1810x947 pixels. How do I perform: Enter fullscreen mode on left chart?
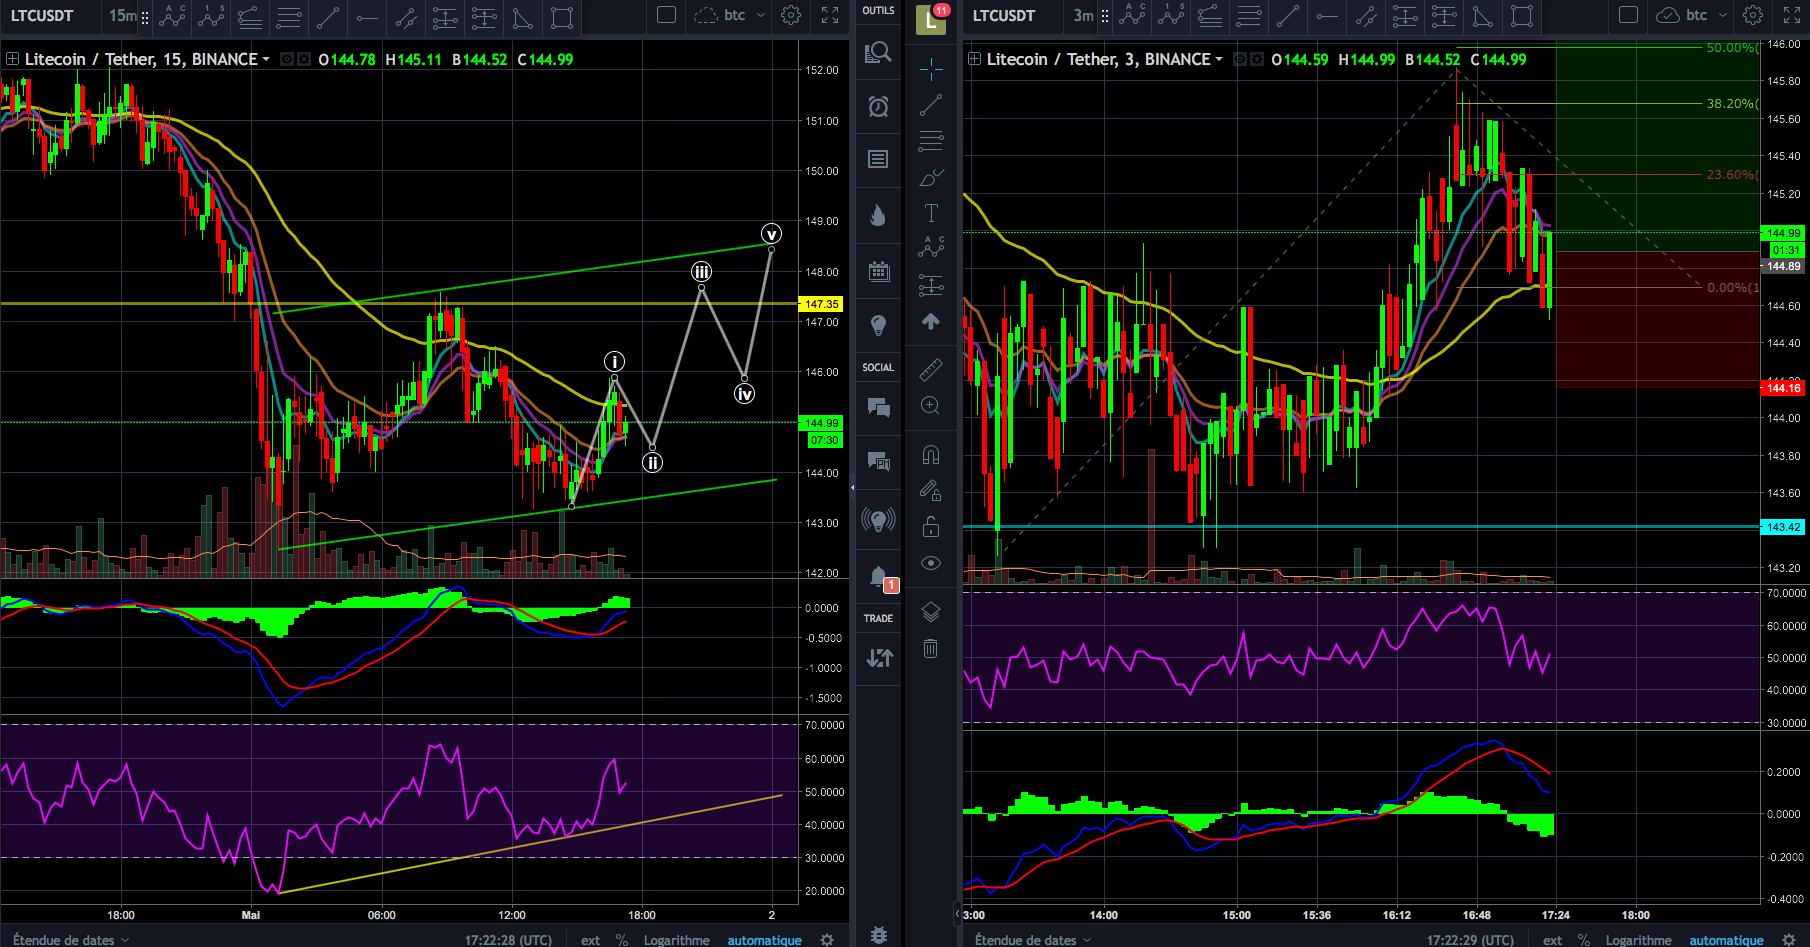click(x=830, y=15)
